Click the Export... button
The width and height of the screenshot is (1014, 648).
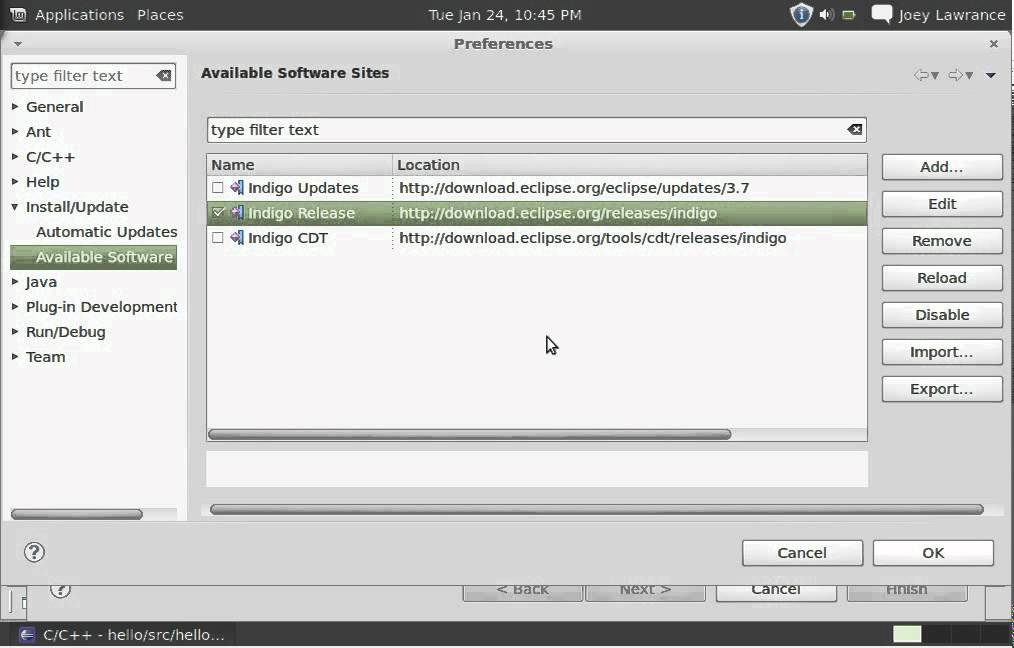click(942, 389)
